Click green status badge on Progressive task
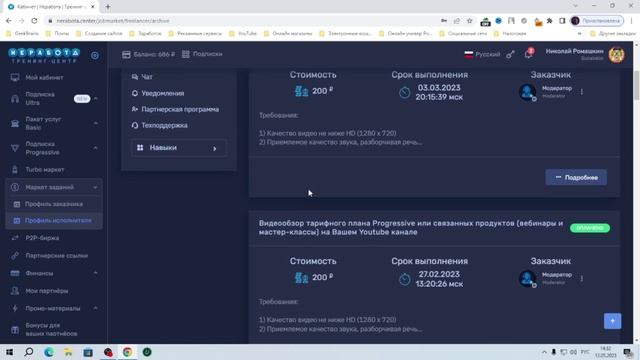The height and width of the screenshot is (360, 640). tap(590, 228)
